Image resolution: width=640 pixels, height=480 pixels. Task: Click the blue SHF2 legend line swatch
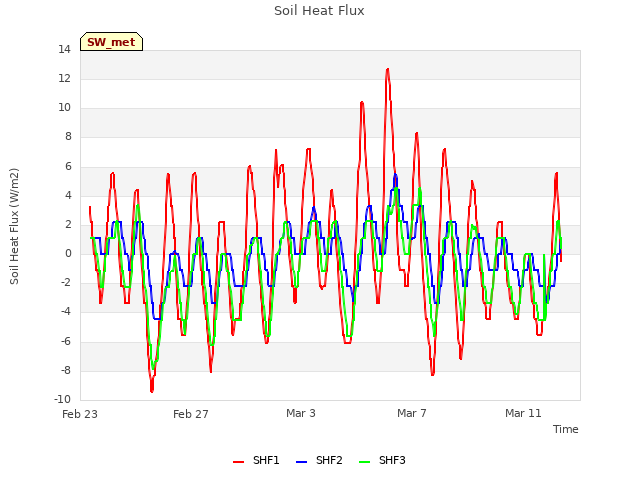[x=301, y=462]
